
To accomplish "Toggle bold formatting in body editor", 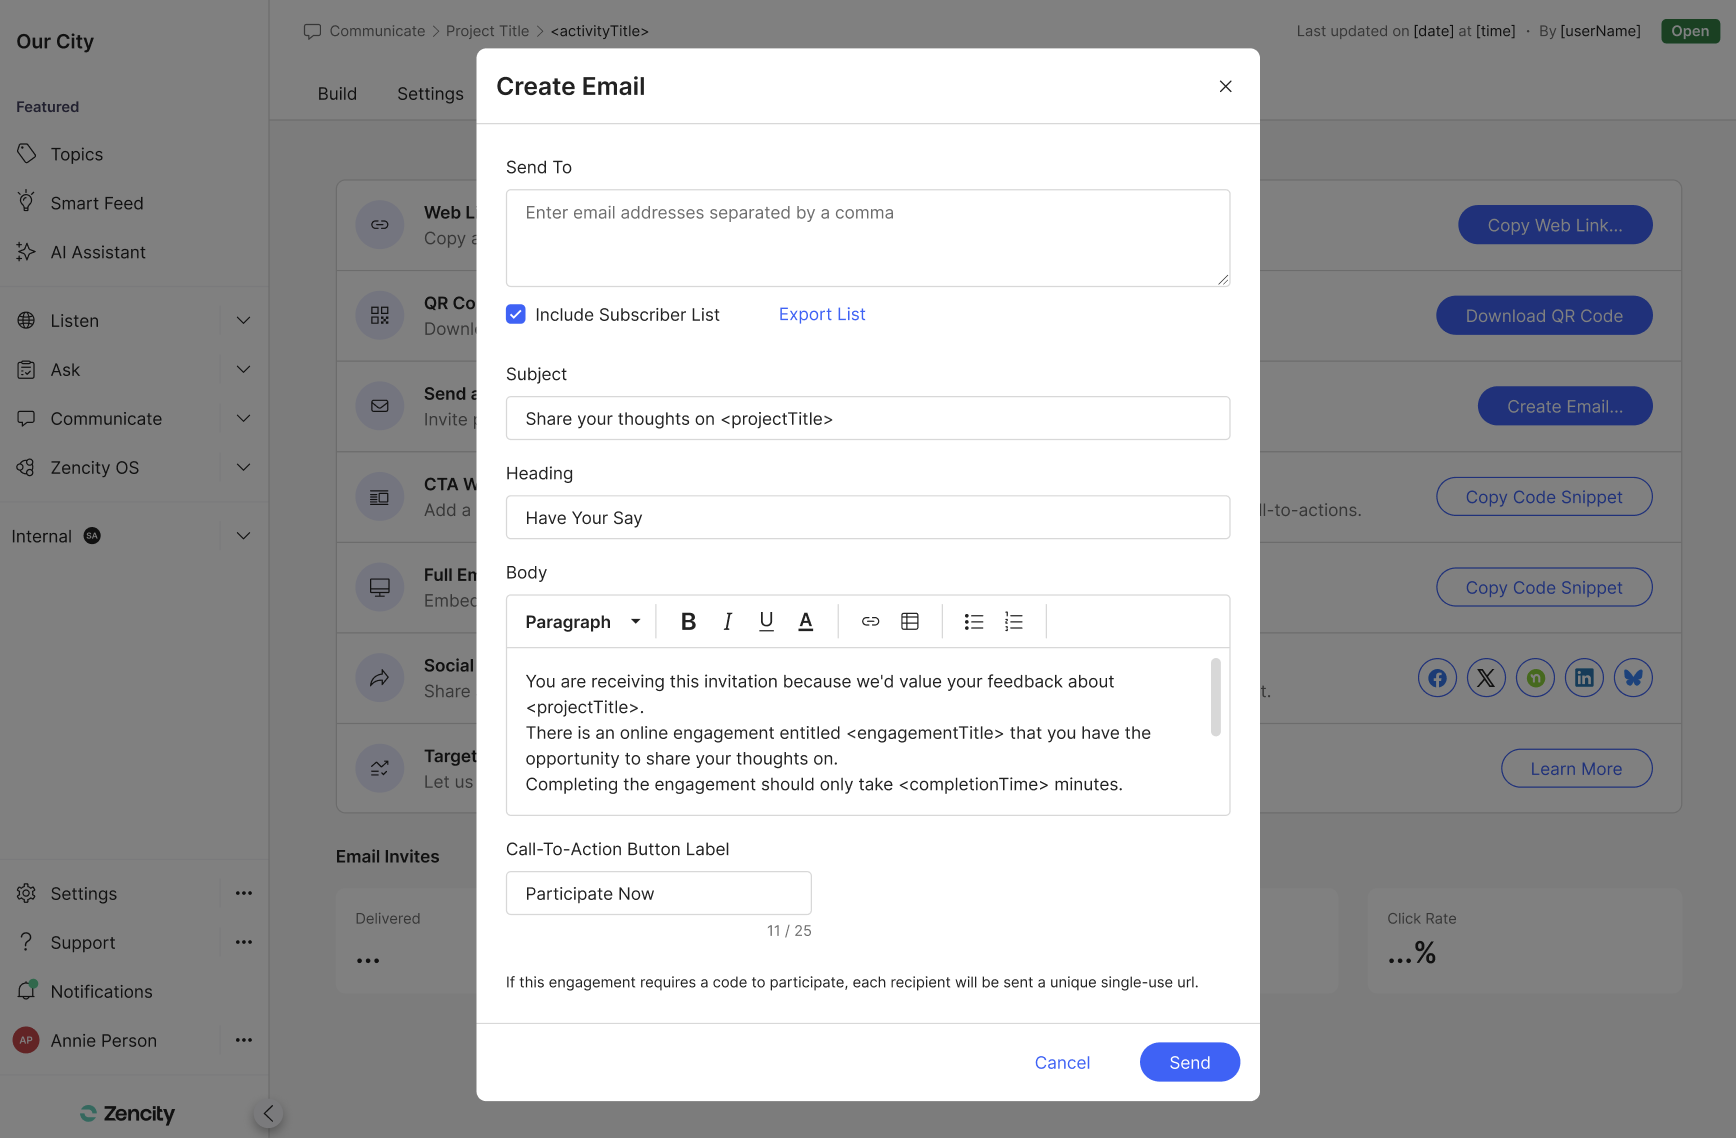I will [x=688, y=622].
